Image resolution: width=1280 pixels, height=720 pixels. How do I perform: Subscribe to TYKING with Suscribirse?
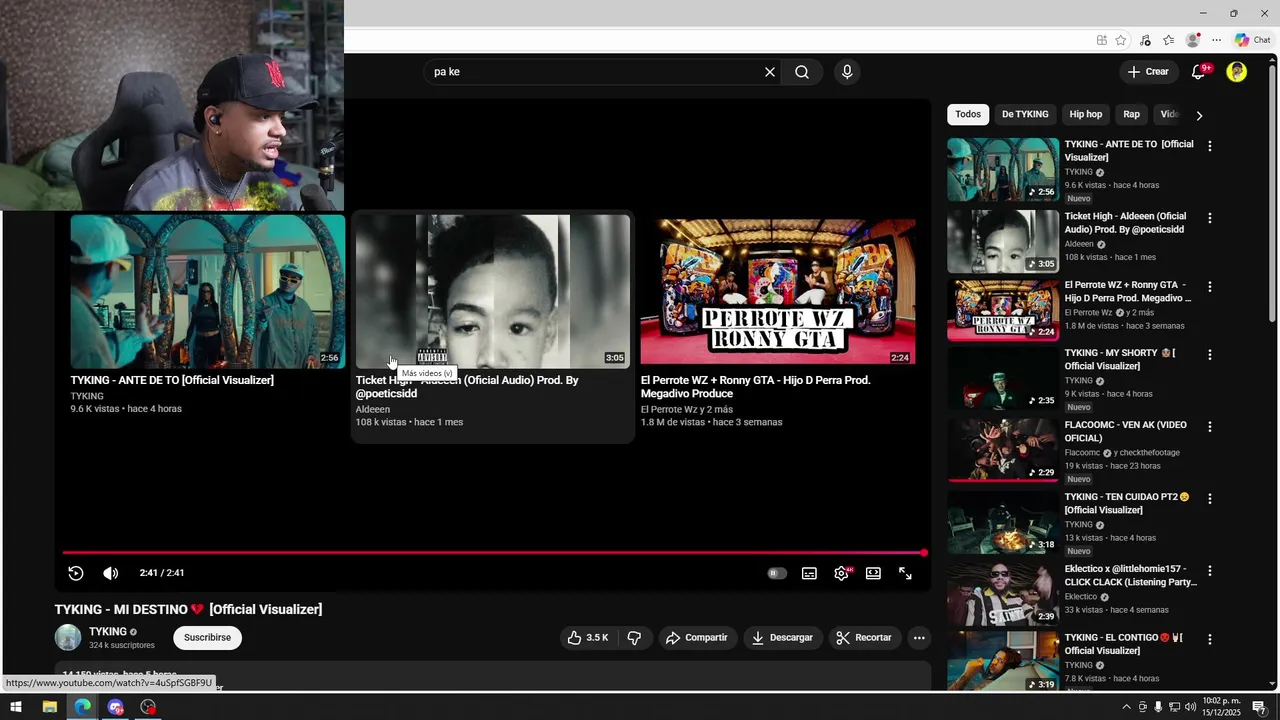click(x=207, y=637)
